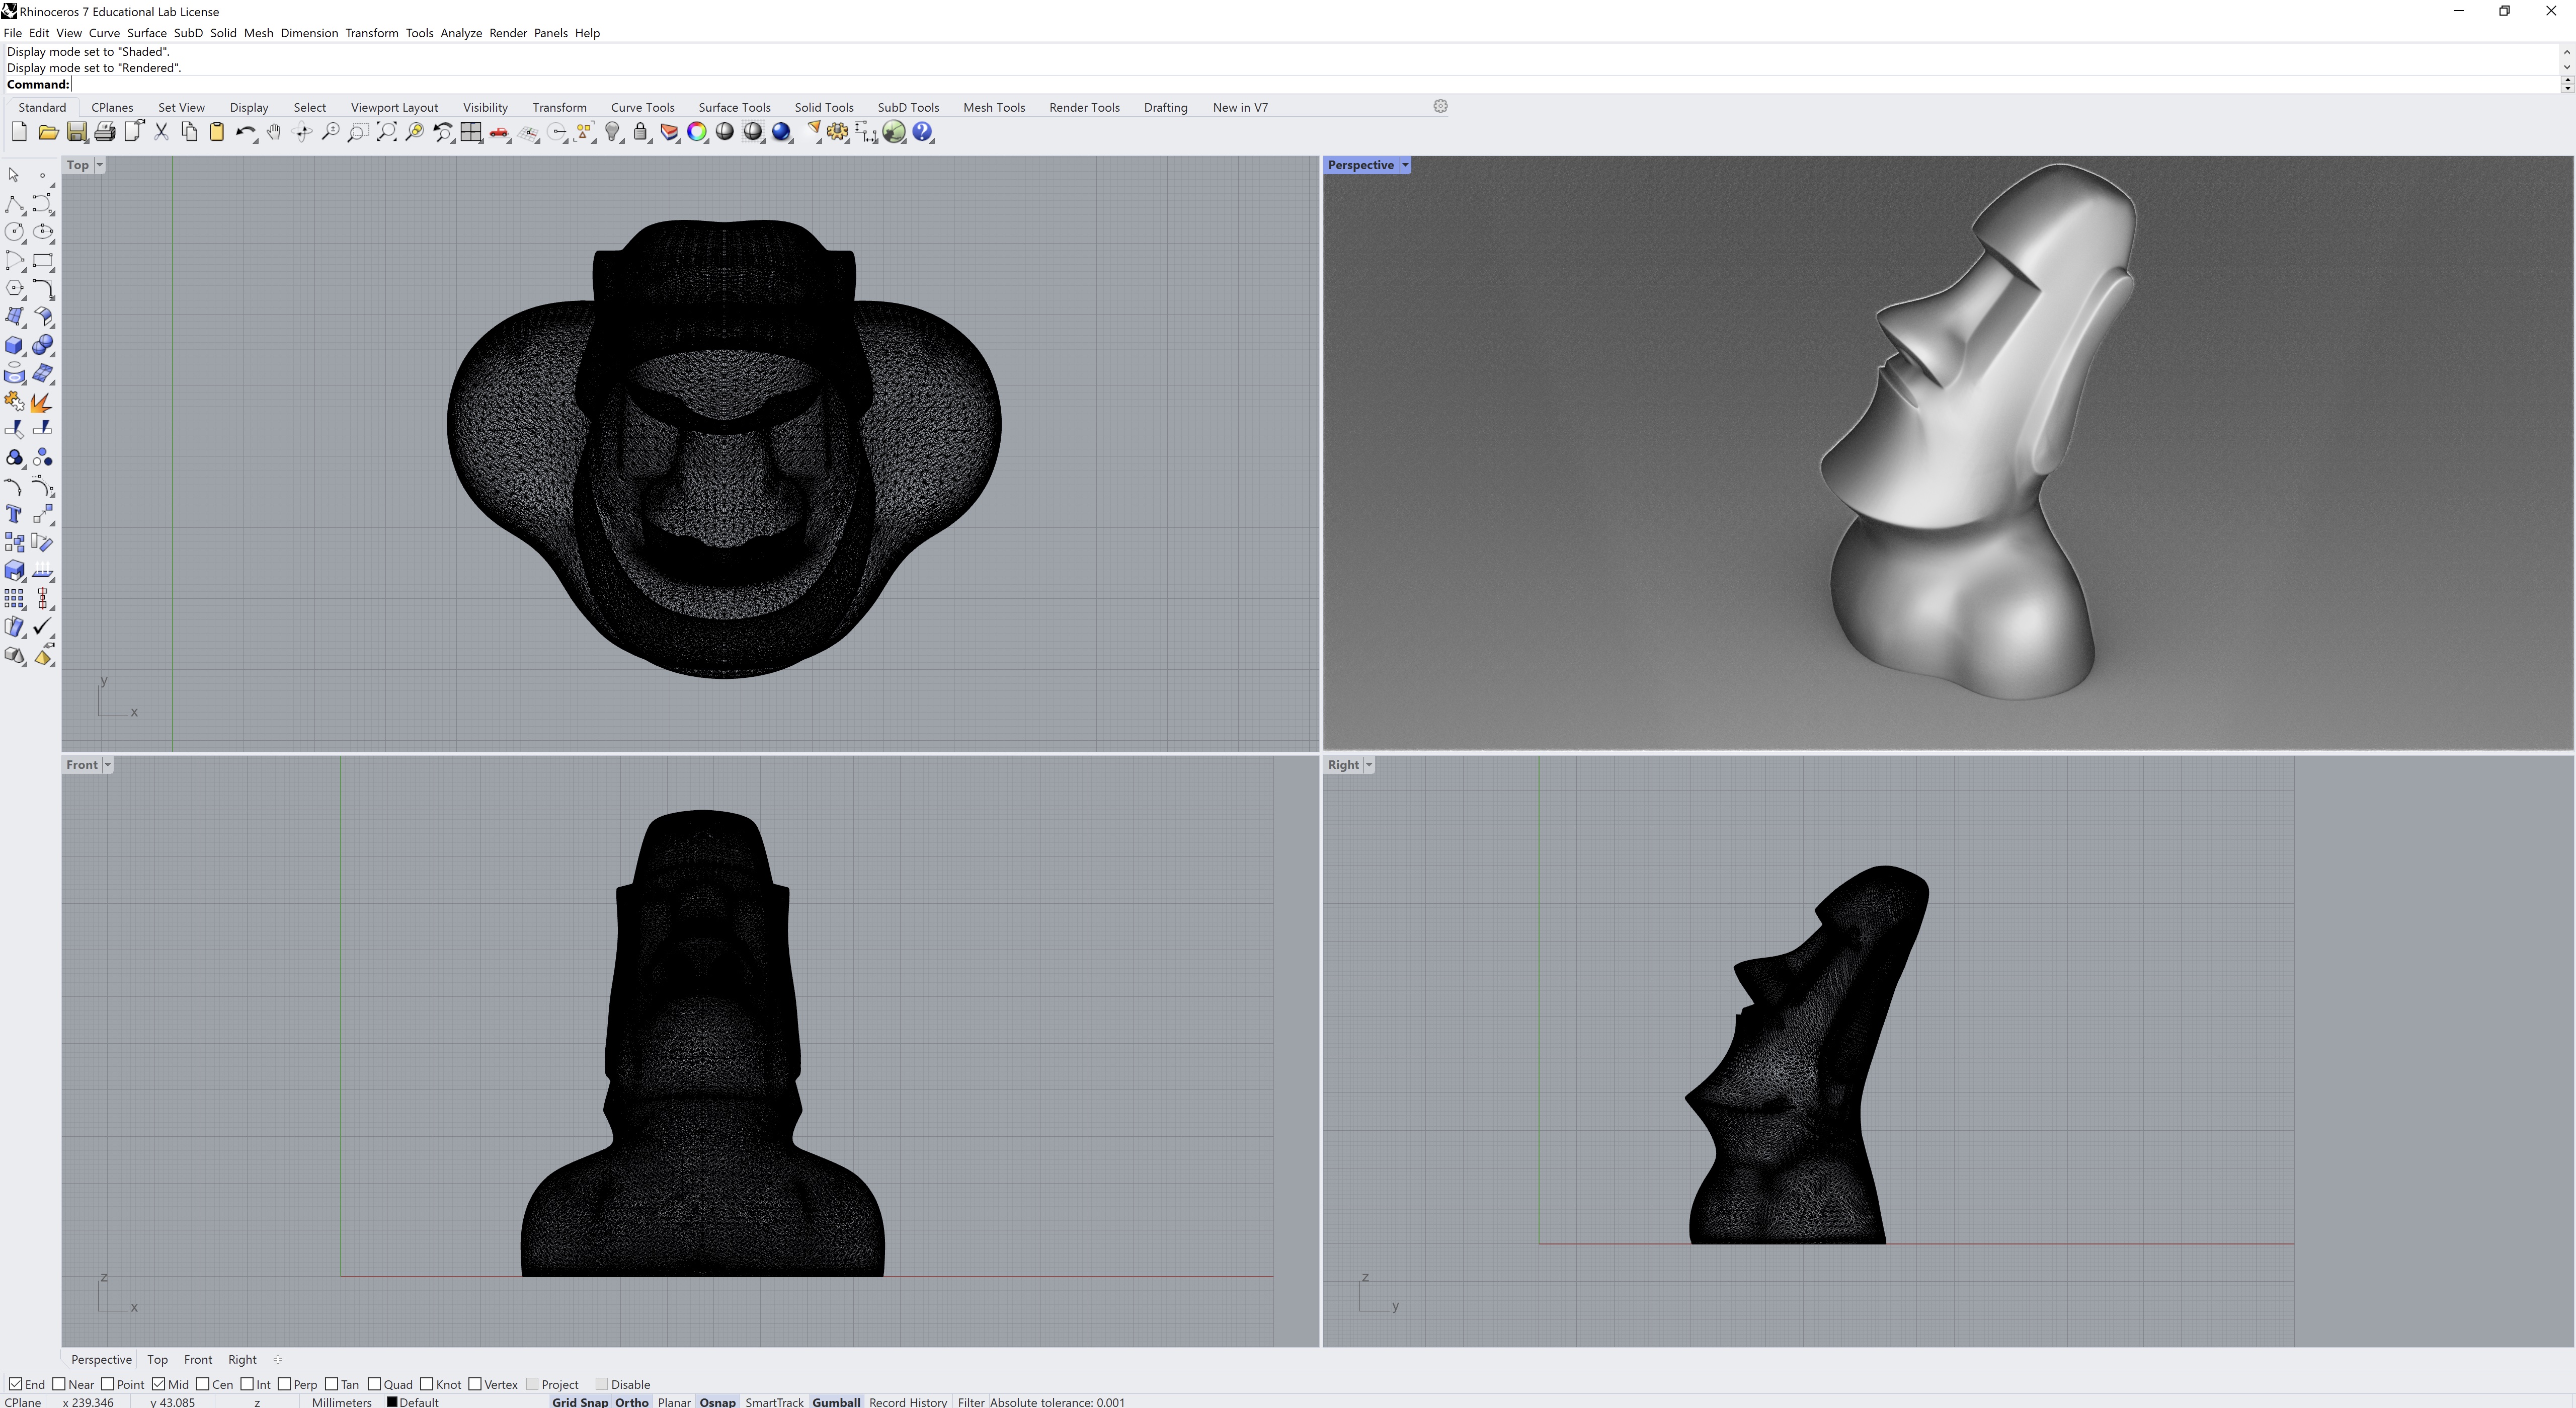2576x1408 pixels.
Task: Switch to the Front viewport tab at bottom
Action: coord(198,1359)
